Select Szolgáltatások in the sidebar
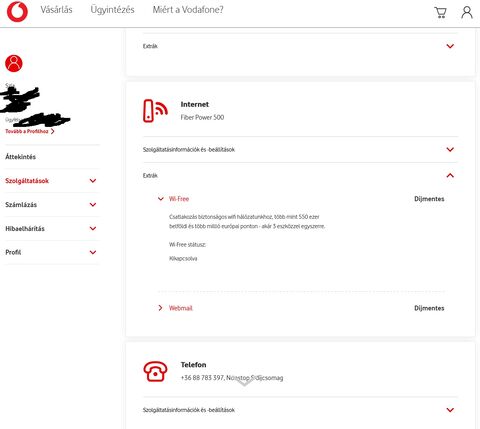 tap(27, 181)
